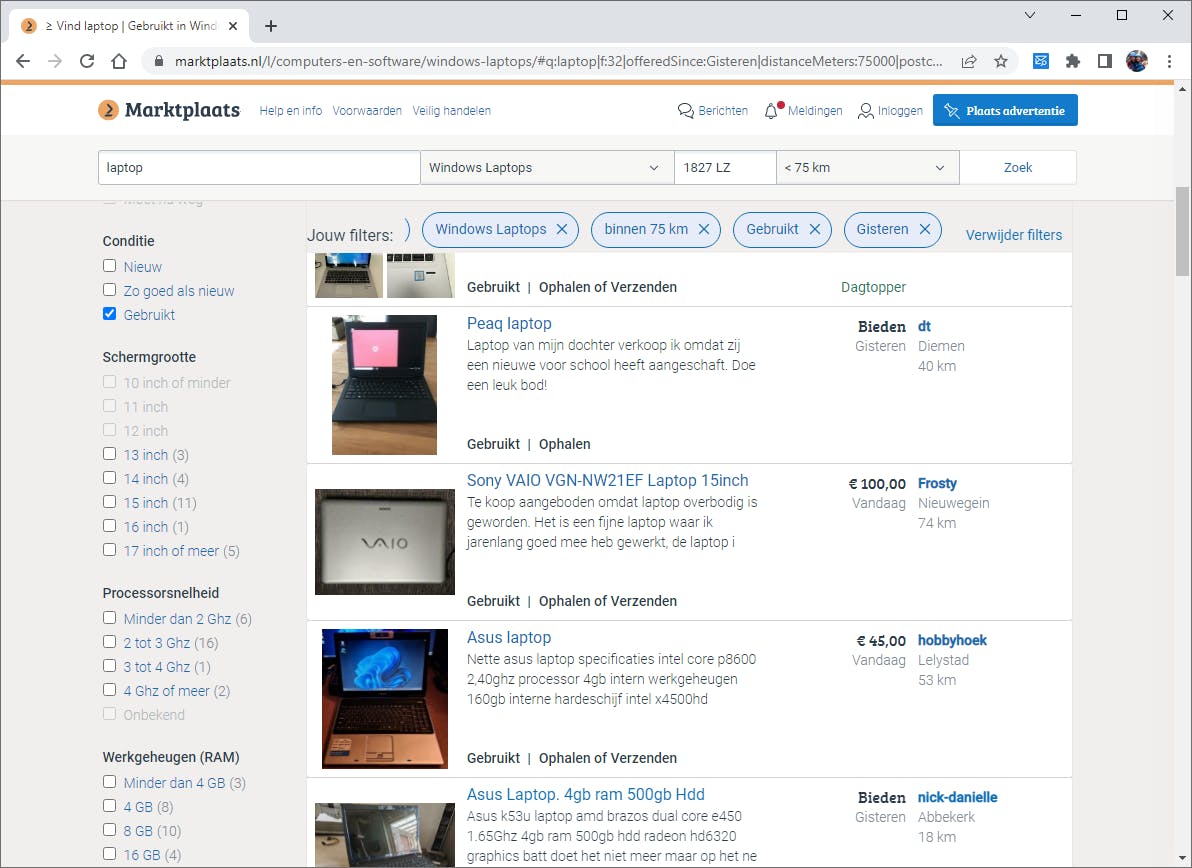Click the Help en info link
This screenshot has width=1192, height=868.
(x=290, y=111)
